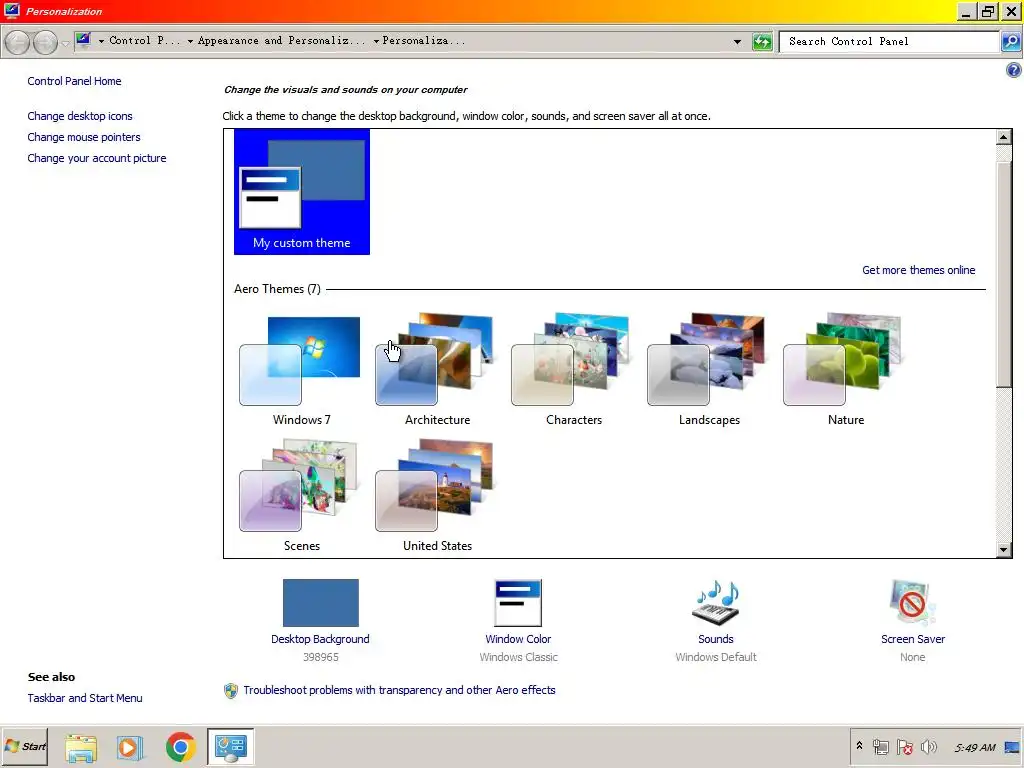
Task: Show hidden tray icons arrow
Action: [859, 746]
